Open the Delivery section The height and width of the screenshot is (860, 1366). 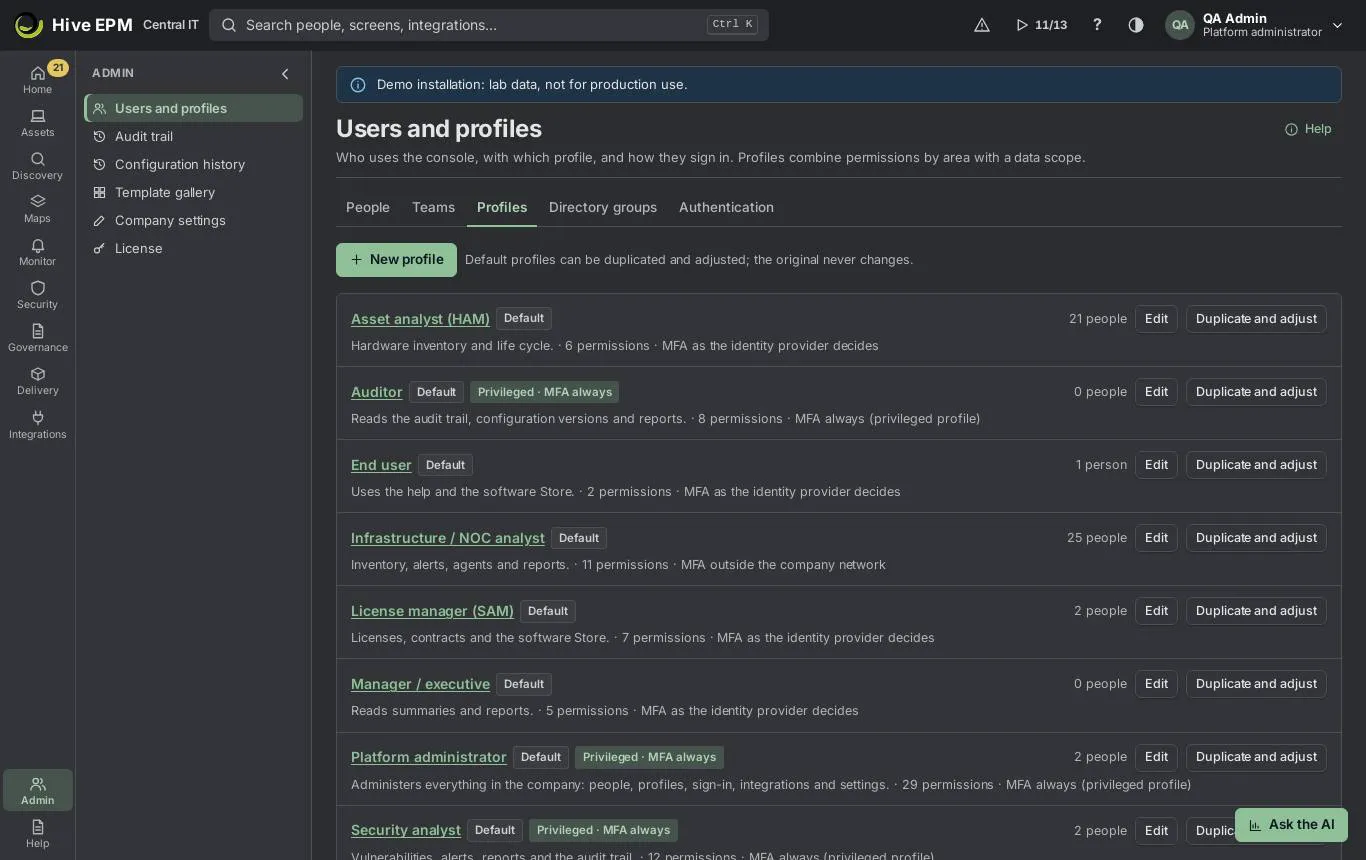click(x=37, y=381)
